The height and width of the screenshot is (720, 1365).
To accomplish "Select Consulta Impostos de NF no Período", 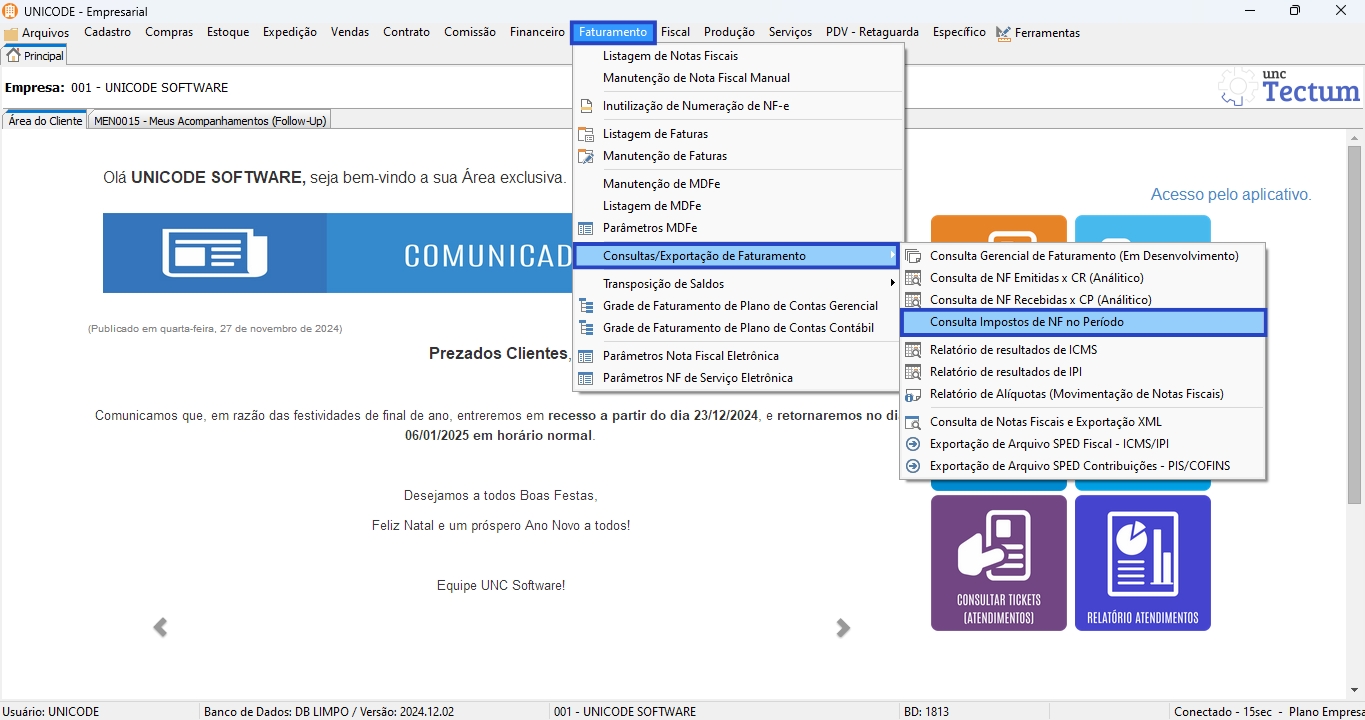I will click(1082, 322).
